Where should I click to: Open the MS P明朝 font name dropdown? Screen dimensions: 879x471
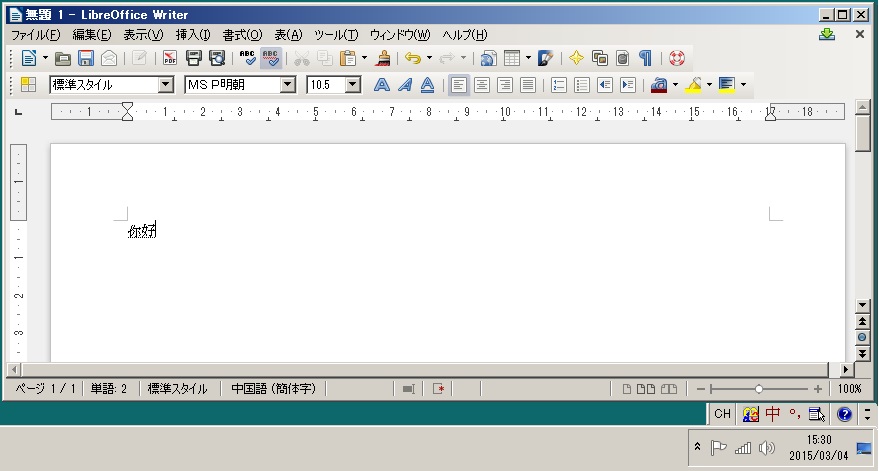coord(288,85)
